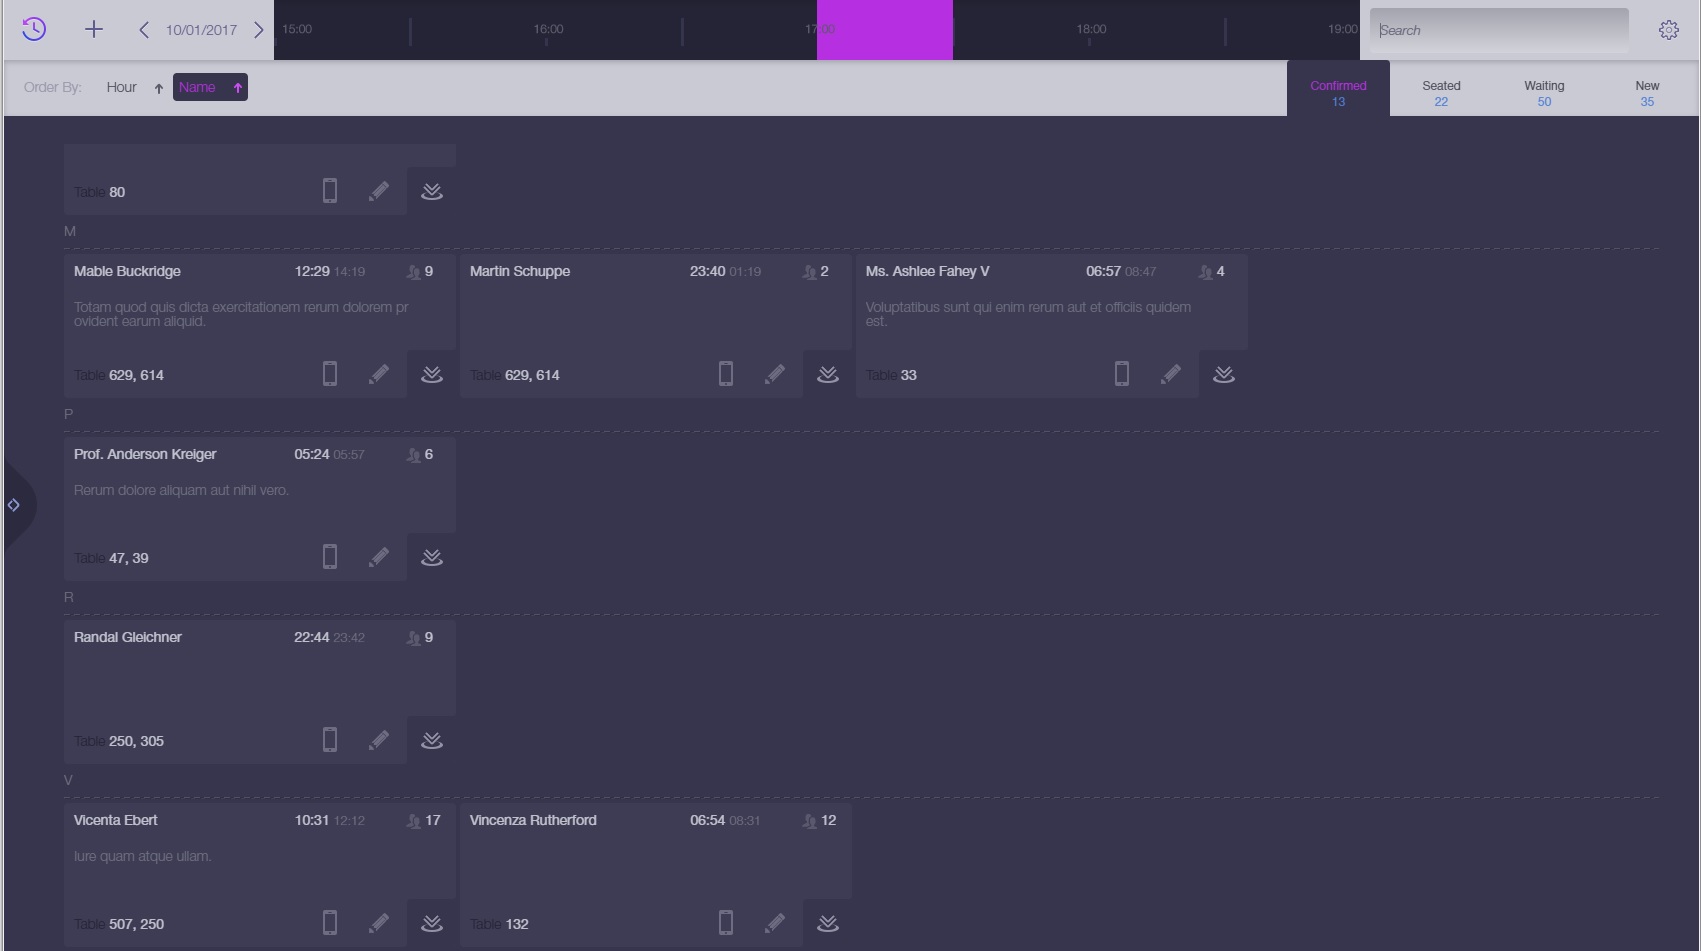Click time 23:40 on Martin Schuppe
This screenshot has height=951, width=1701.
[707, 271]
